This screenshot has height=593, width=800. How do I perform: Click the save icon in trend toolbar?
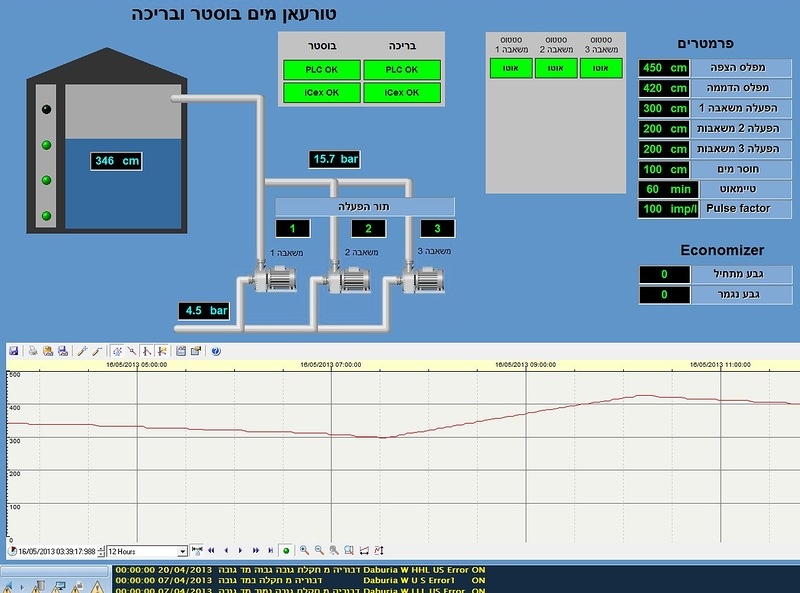click(14, 351)
